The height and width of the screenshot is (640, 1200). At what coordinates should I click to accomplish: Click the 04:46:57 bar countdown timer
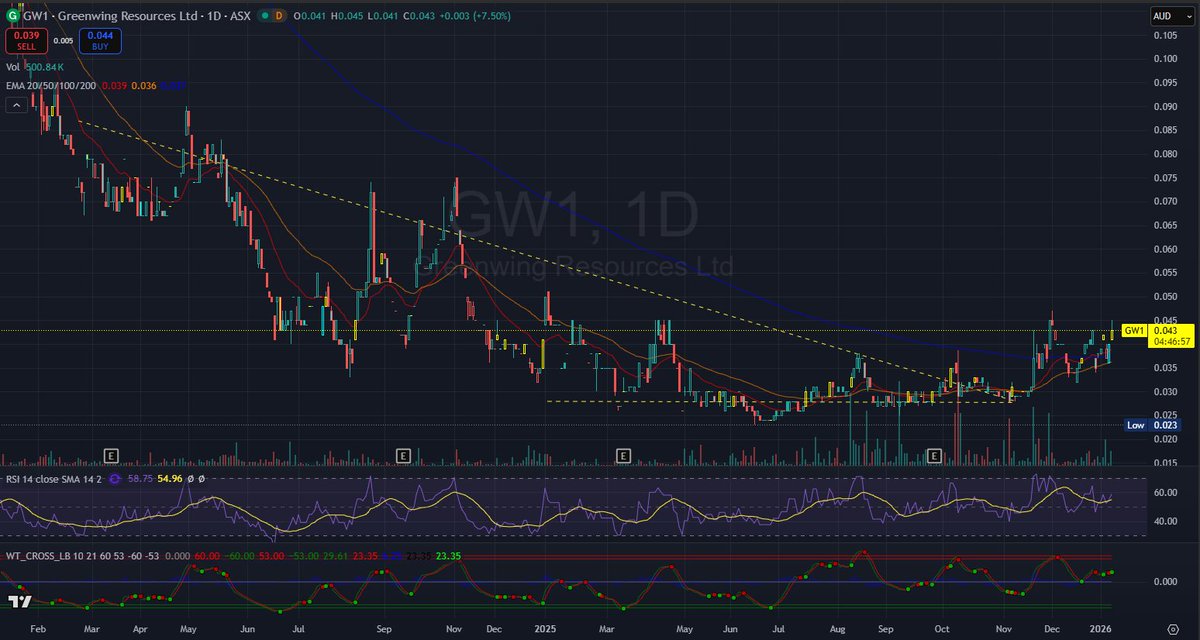click(x=1171, y=341)
